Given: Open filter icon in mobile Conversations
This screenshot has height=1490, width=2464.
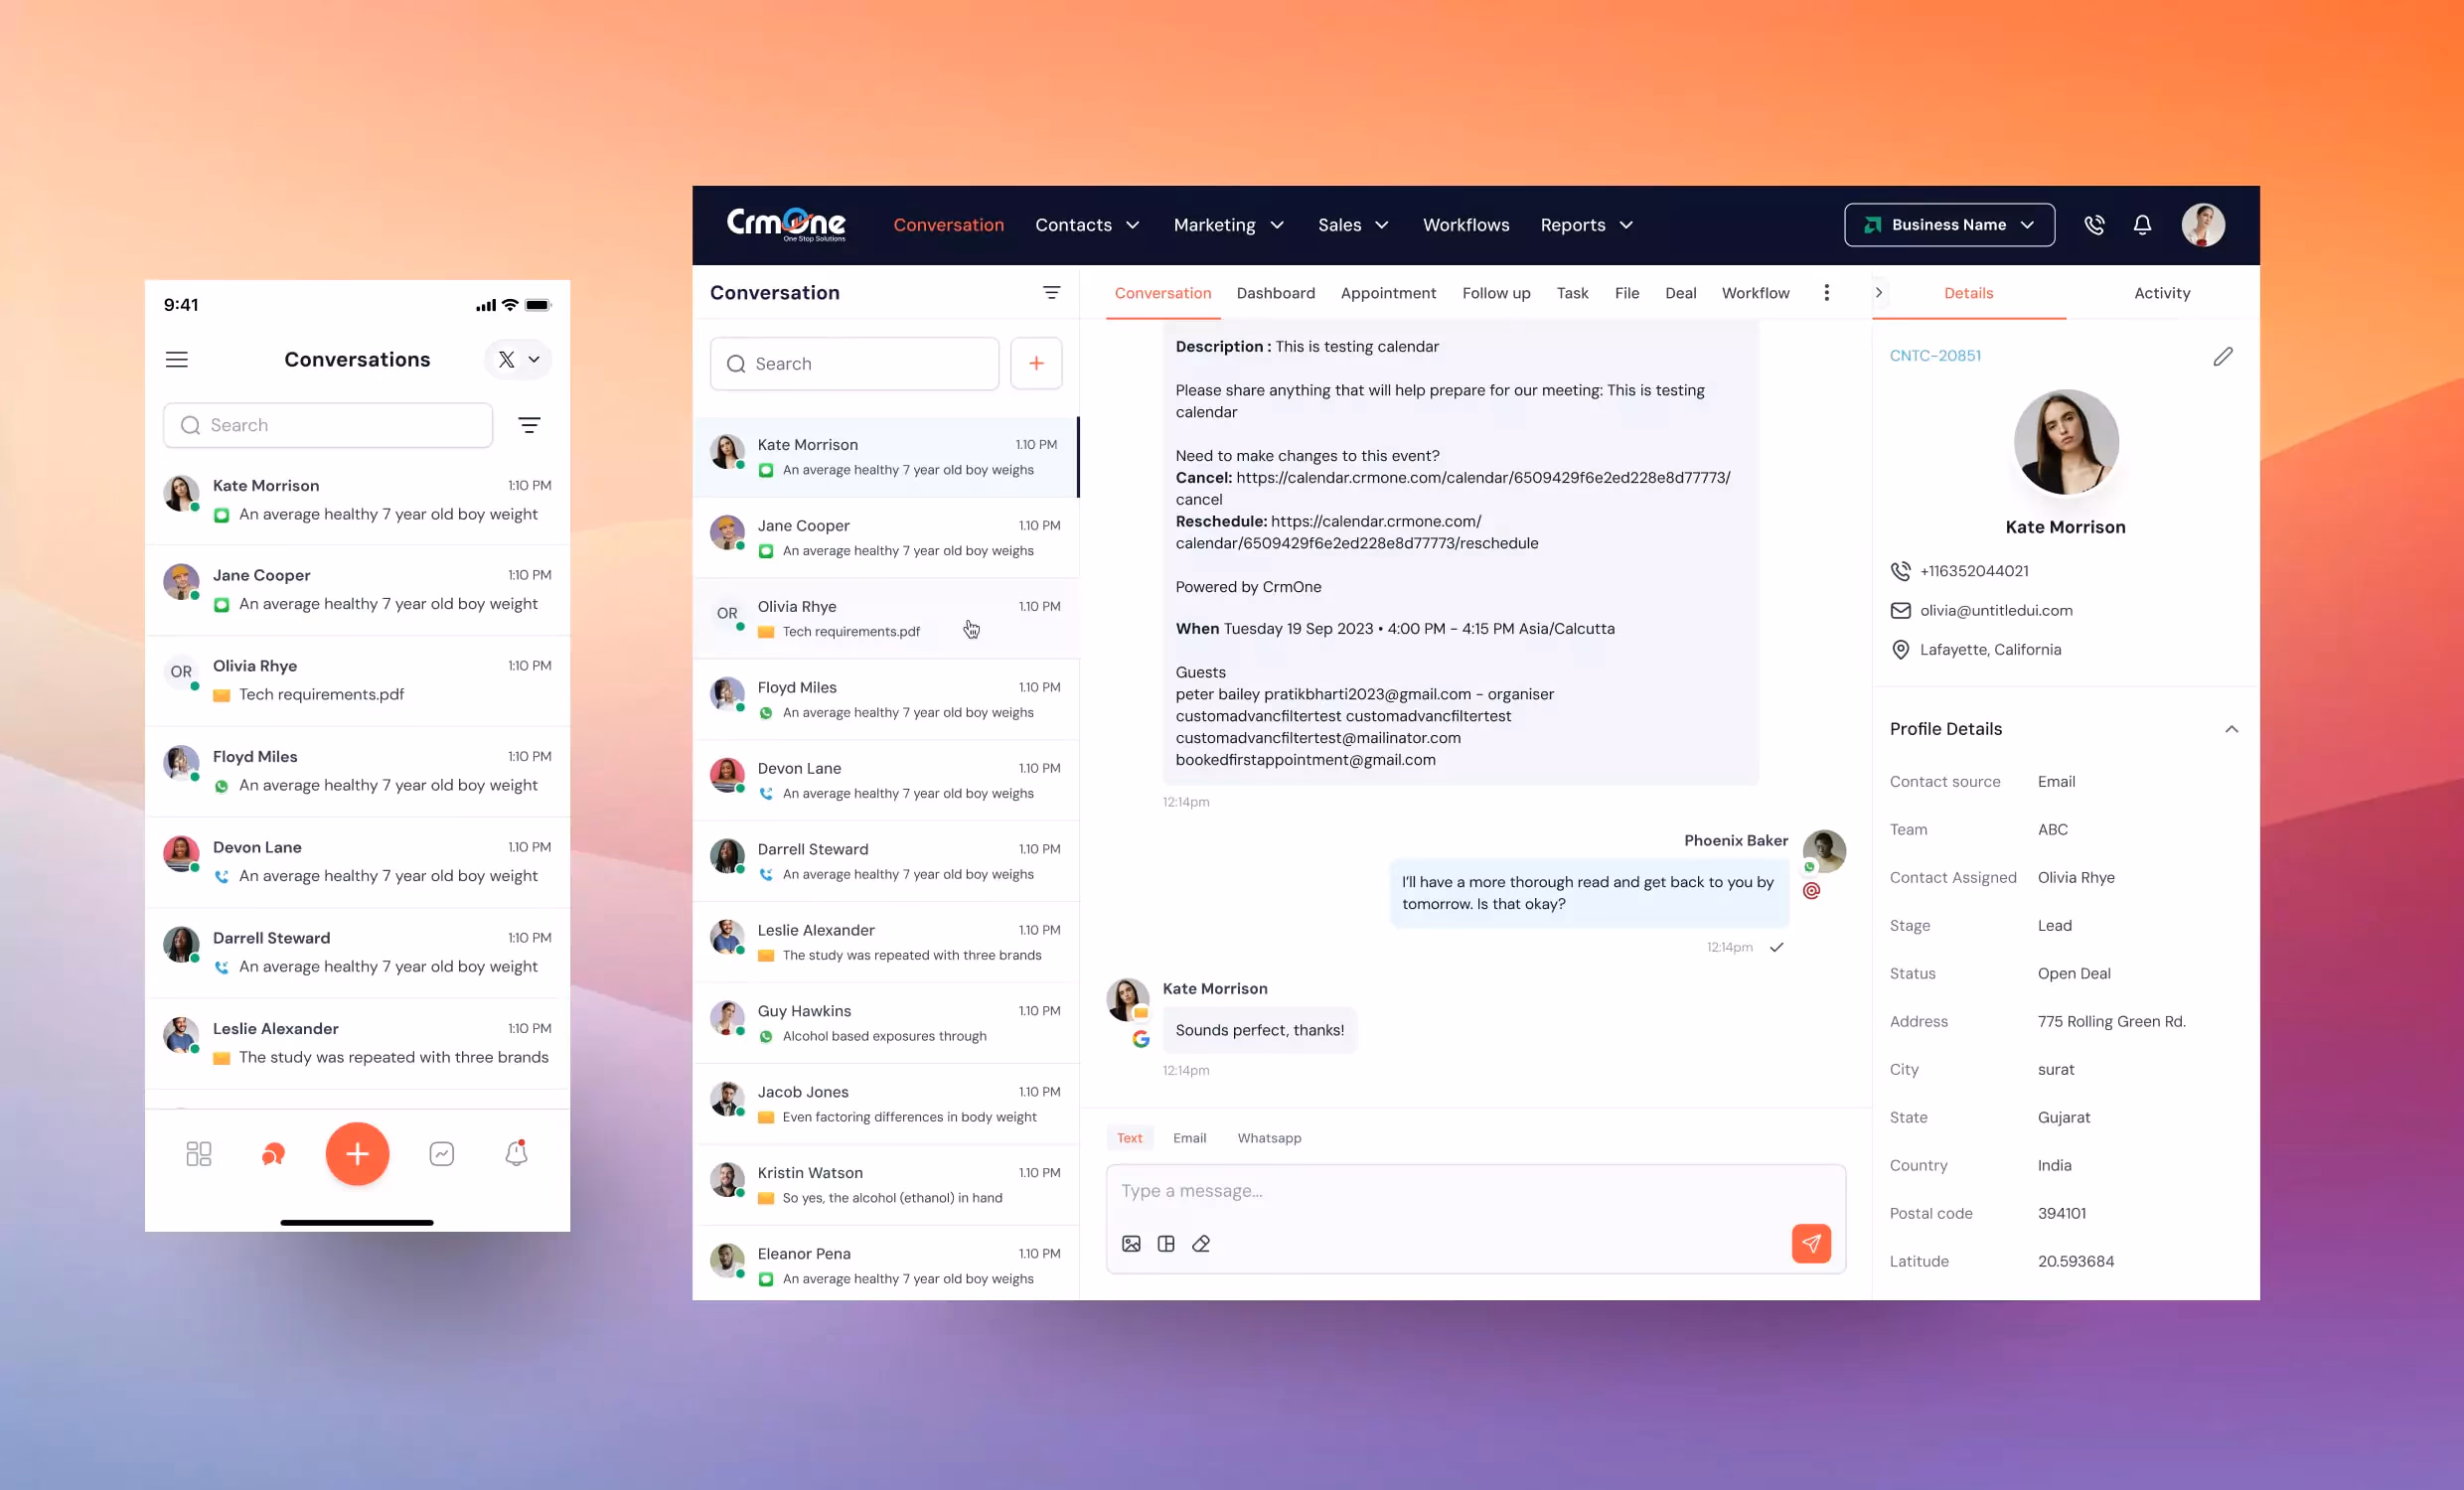Looking at the screenshot, I should [529, 425].
